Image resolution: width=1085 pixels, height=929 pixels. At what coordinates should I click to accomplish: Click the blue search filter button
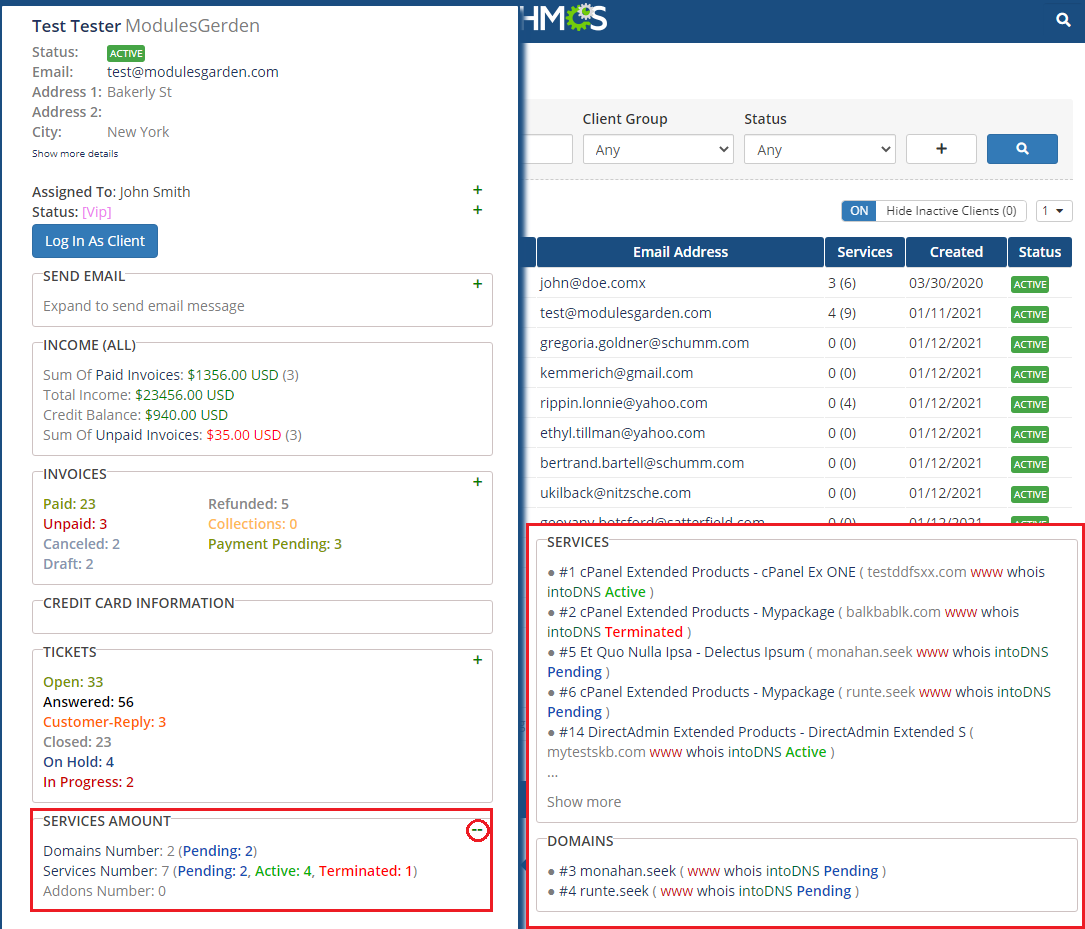pyautogui.click(x=1022, y=149)
